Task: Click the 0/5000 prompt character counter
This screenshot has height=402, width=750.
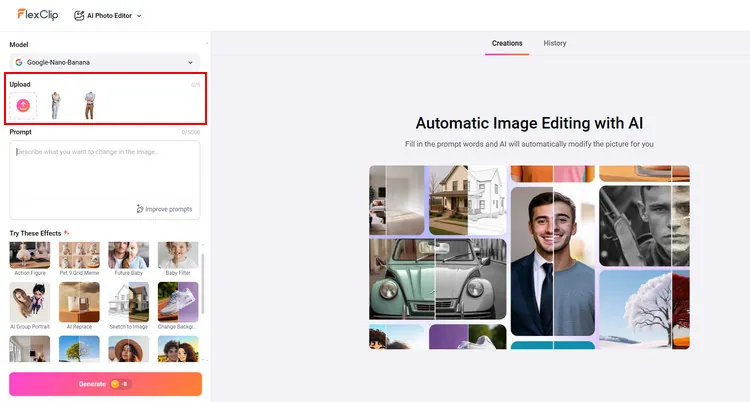Action: 191,133
